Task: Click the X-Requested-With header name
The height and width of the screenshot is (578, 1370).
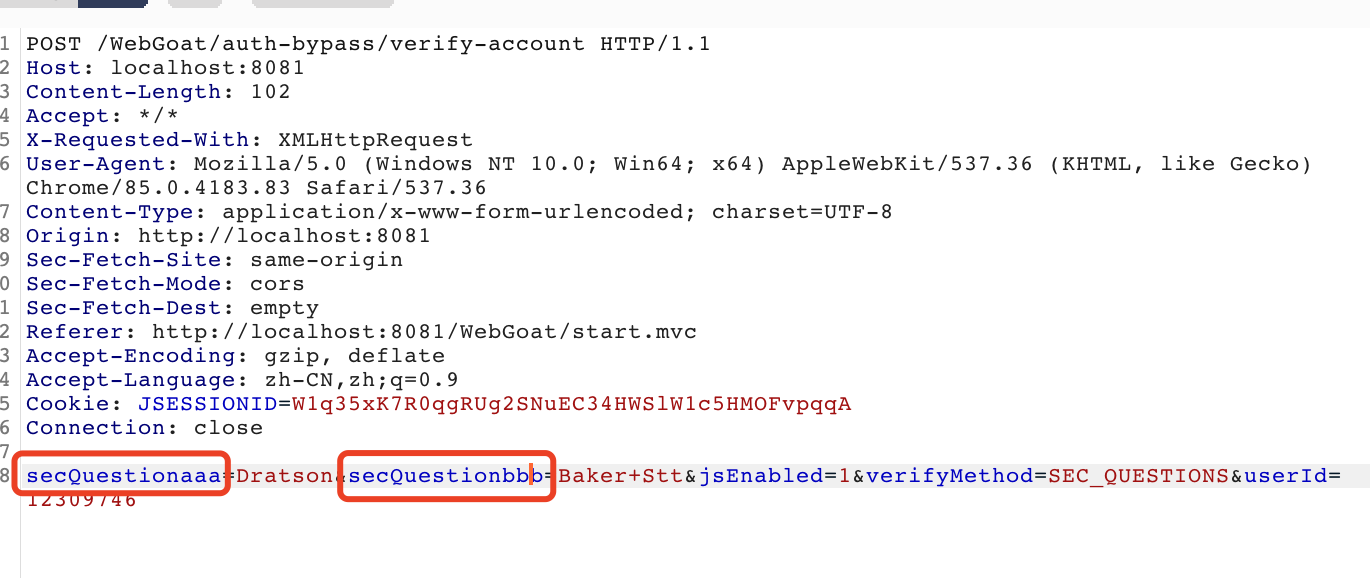Action: click(138, 140)
